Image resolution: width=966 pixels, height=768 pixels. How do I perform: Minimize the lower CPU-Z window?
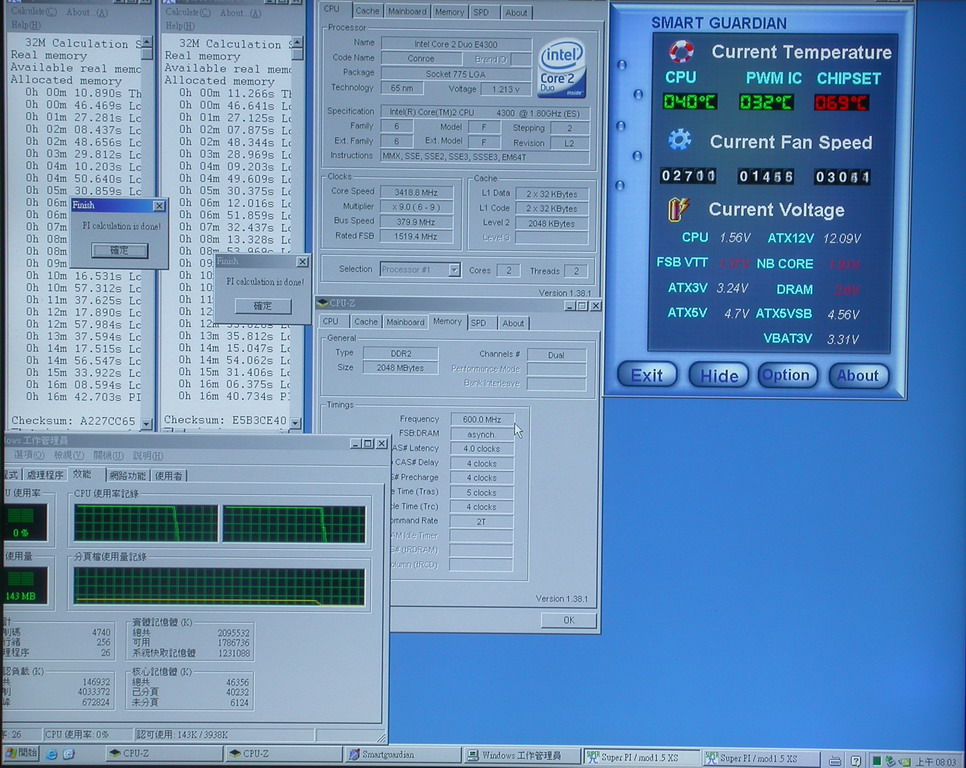(x=570, y=305)
